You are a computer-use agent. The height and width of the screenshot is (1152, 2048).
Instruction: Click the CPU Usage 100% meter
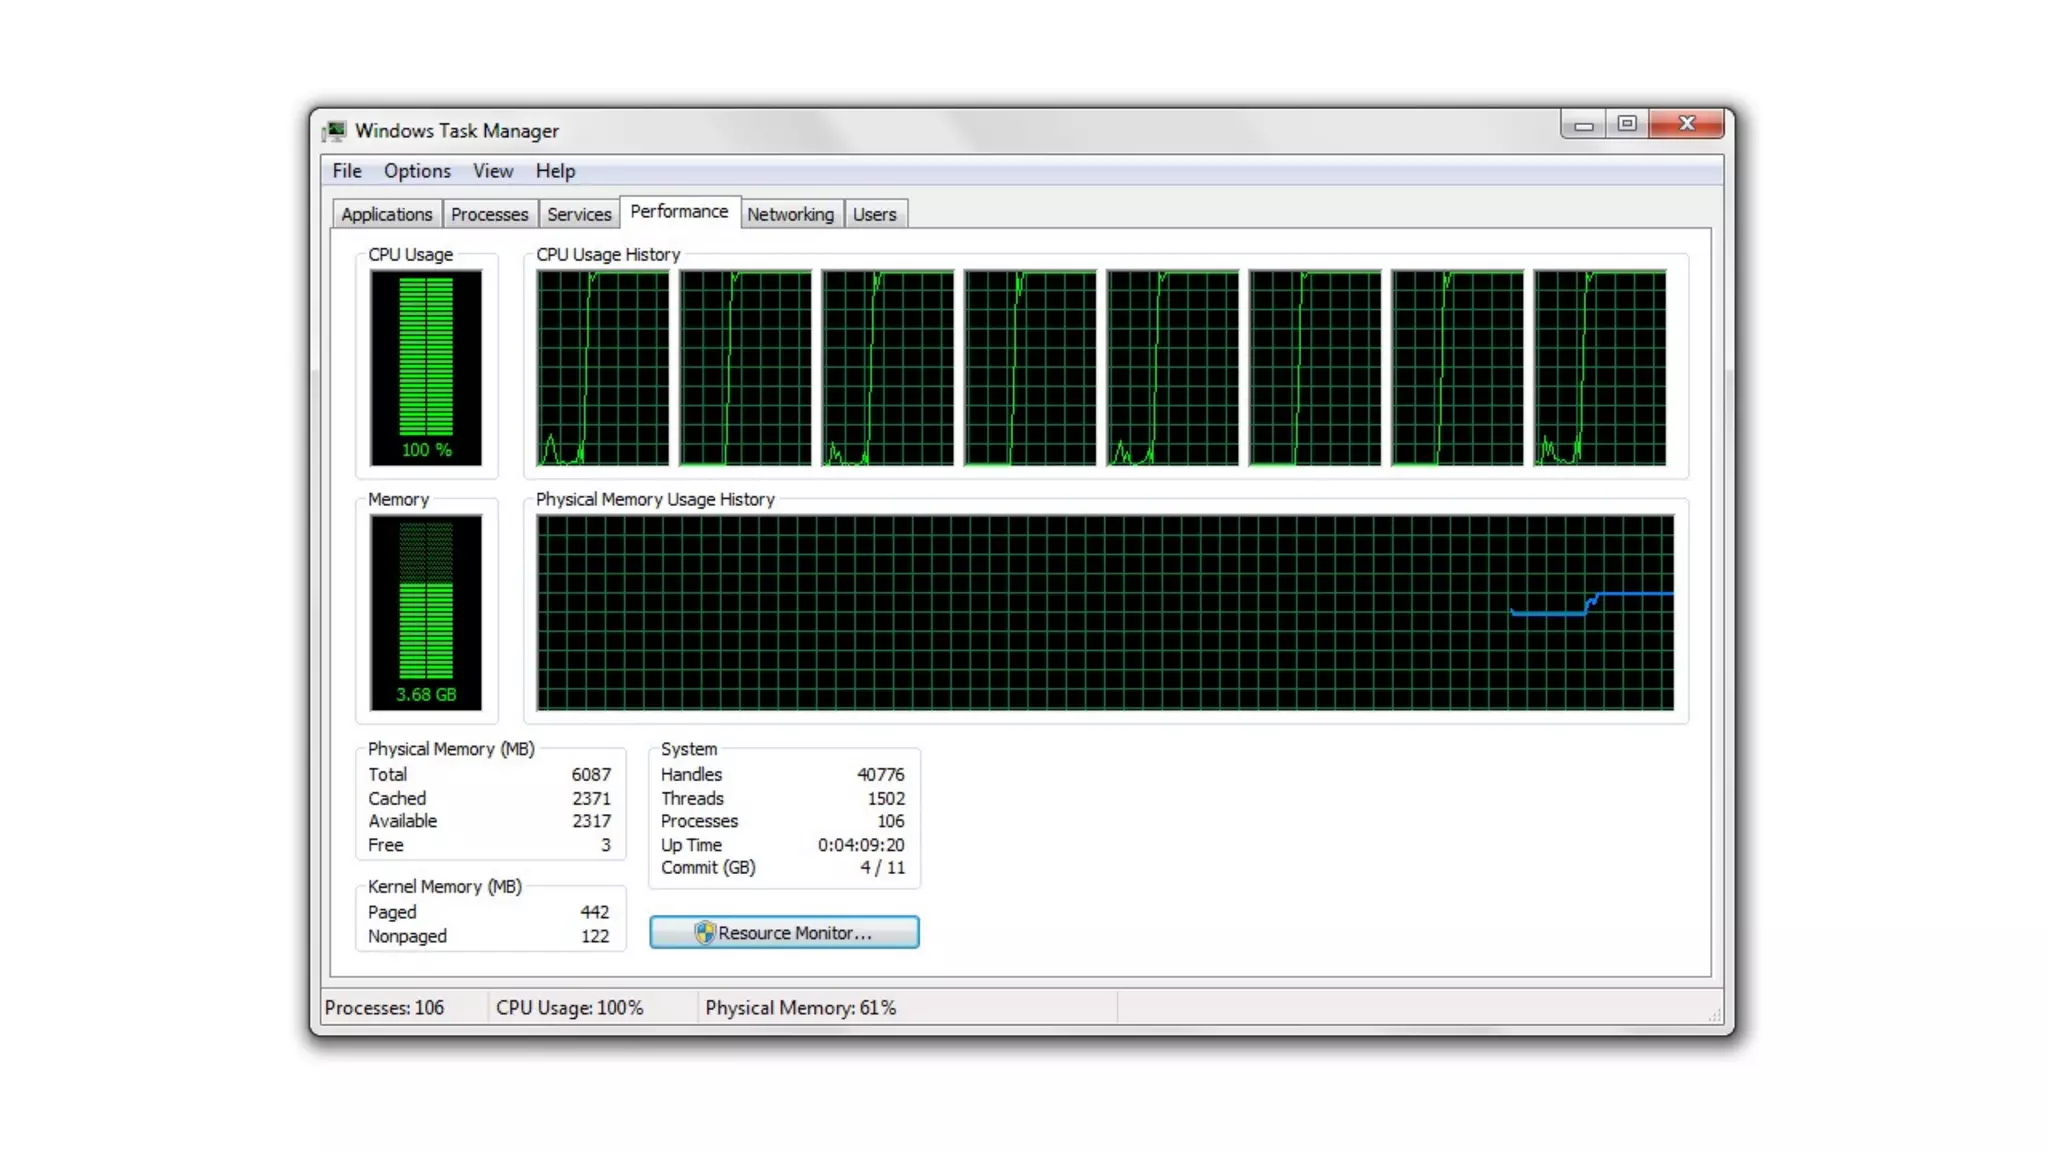coord(426,367)
